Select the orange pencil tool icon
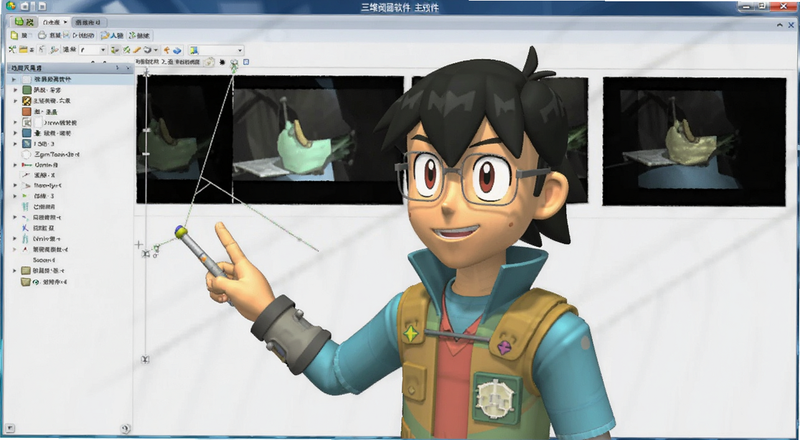The height and width of the screenshot is (440, 800). 137,50
